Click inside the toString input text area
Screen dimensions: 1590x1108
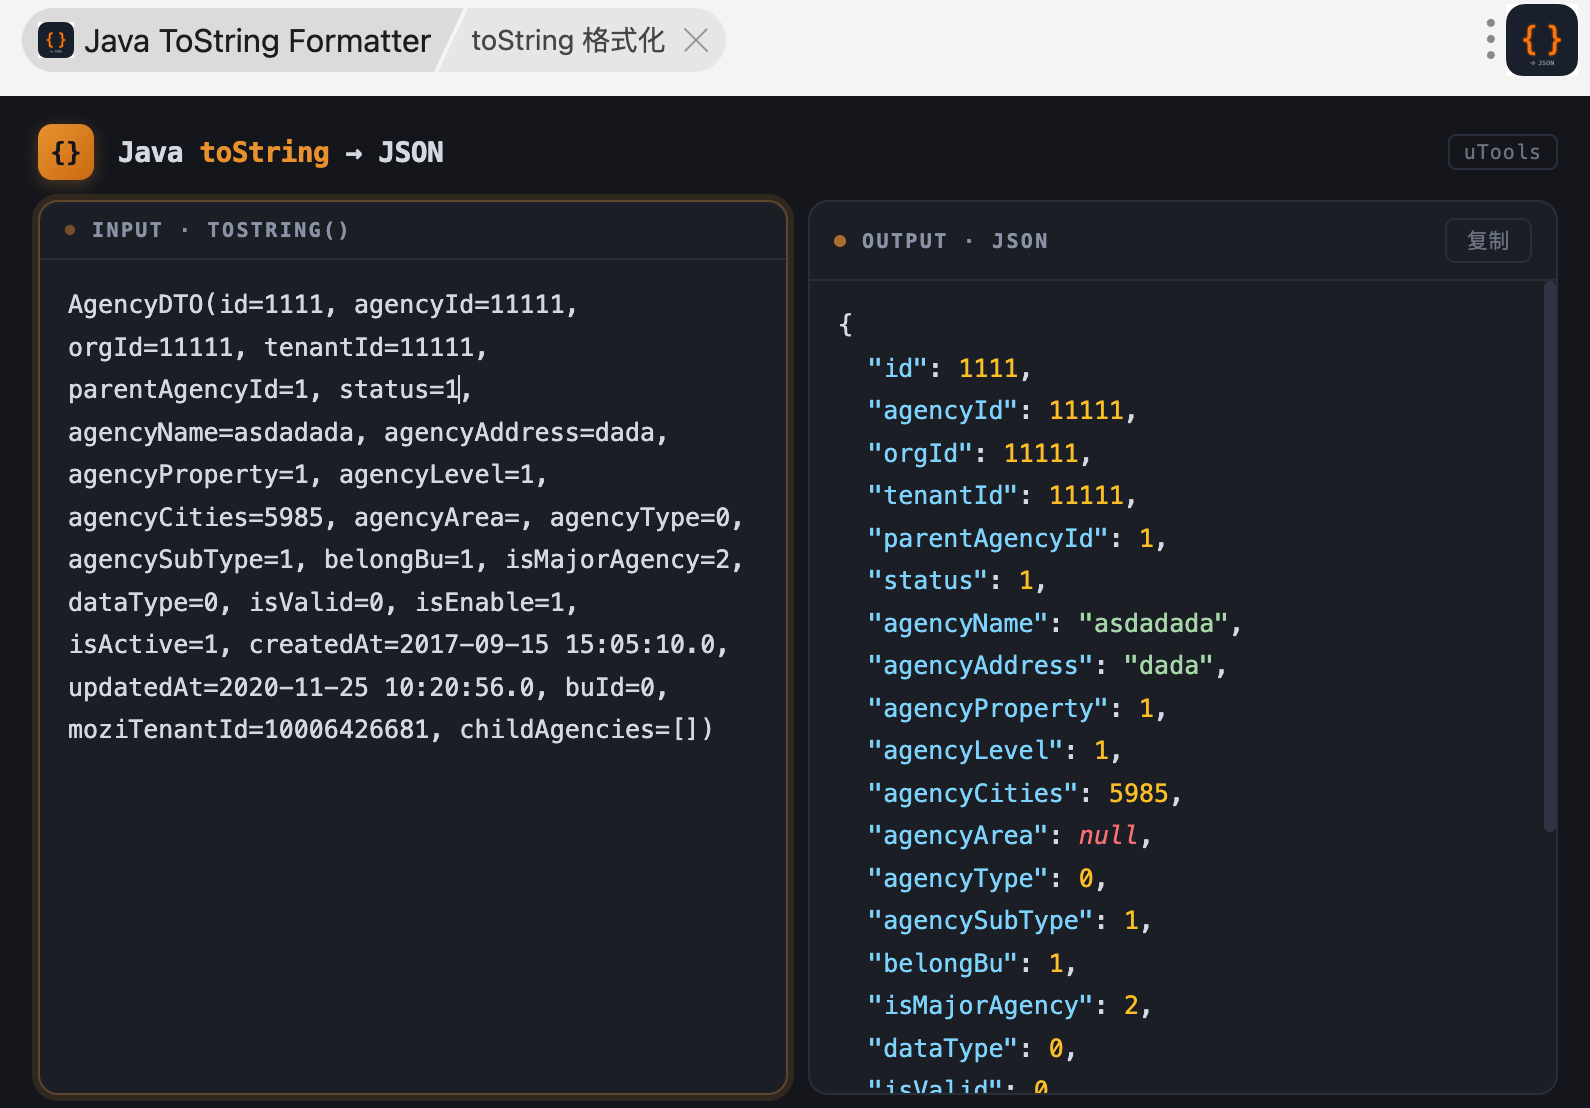point(413,676)
